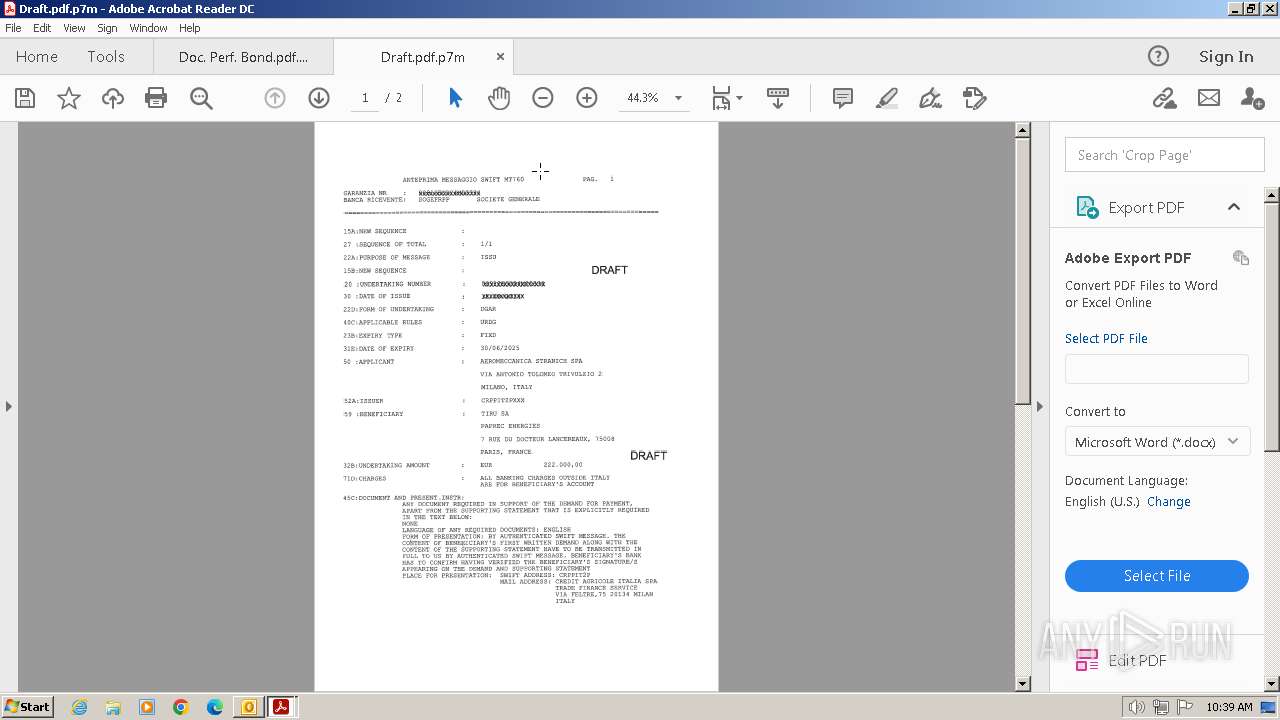
Task: Open the zoom level dropdown
Action: coord(678,98)
